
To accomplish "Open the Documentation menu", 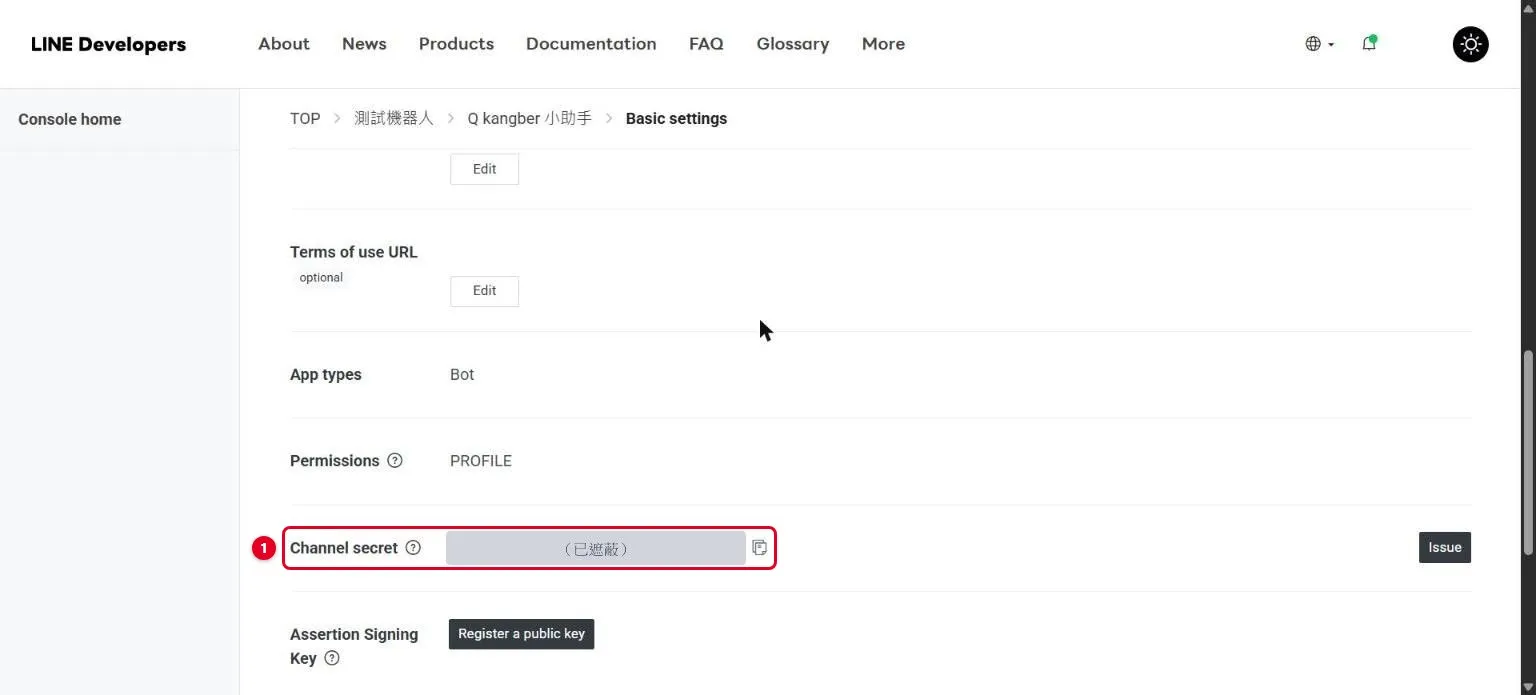I will pyautogui.click(x=591, y=44).
